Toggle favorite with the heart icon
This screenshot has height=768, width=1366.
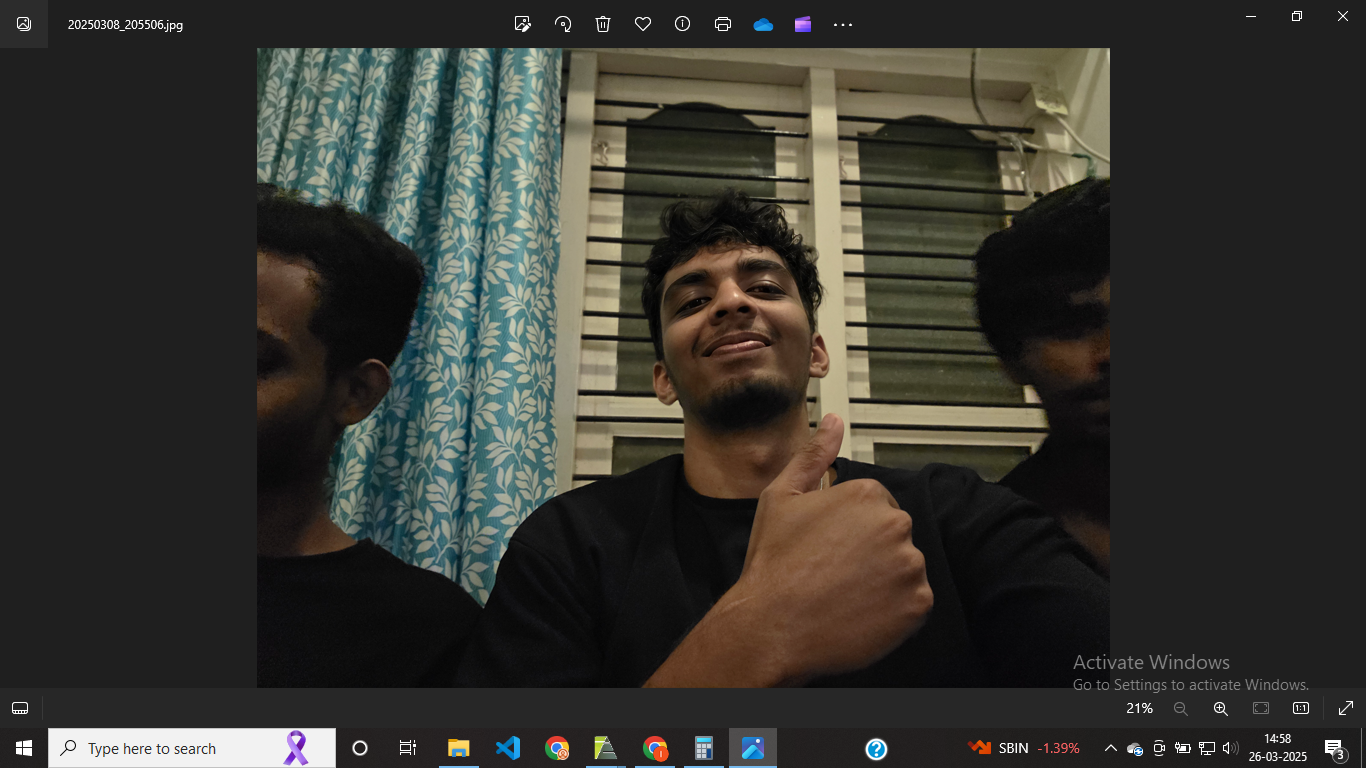coord(643,24)
